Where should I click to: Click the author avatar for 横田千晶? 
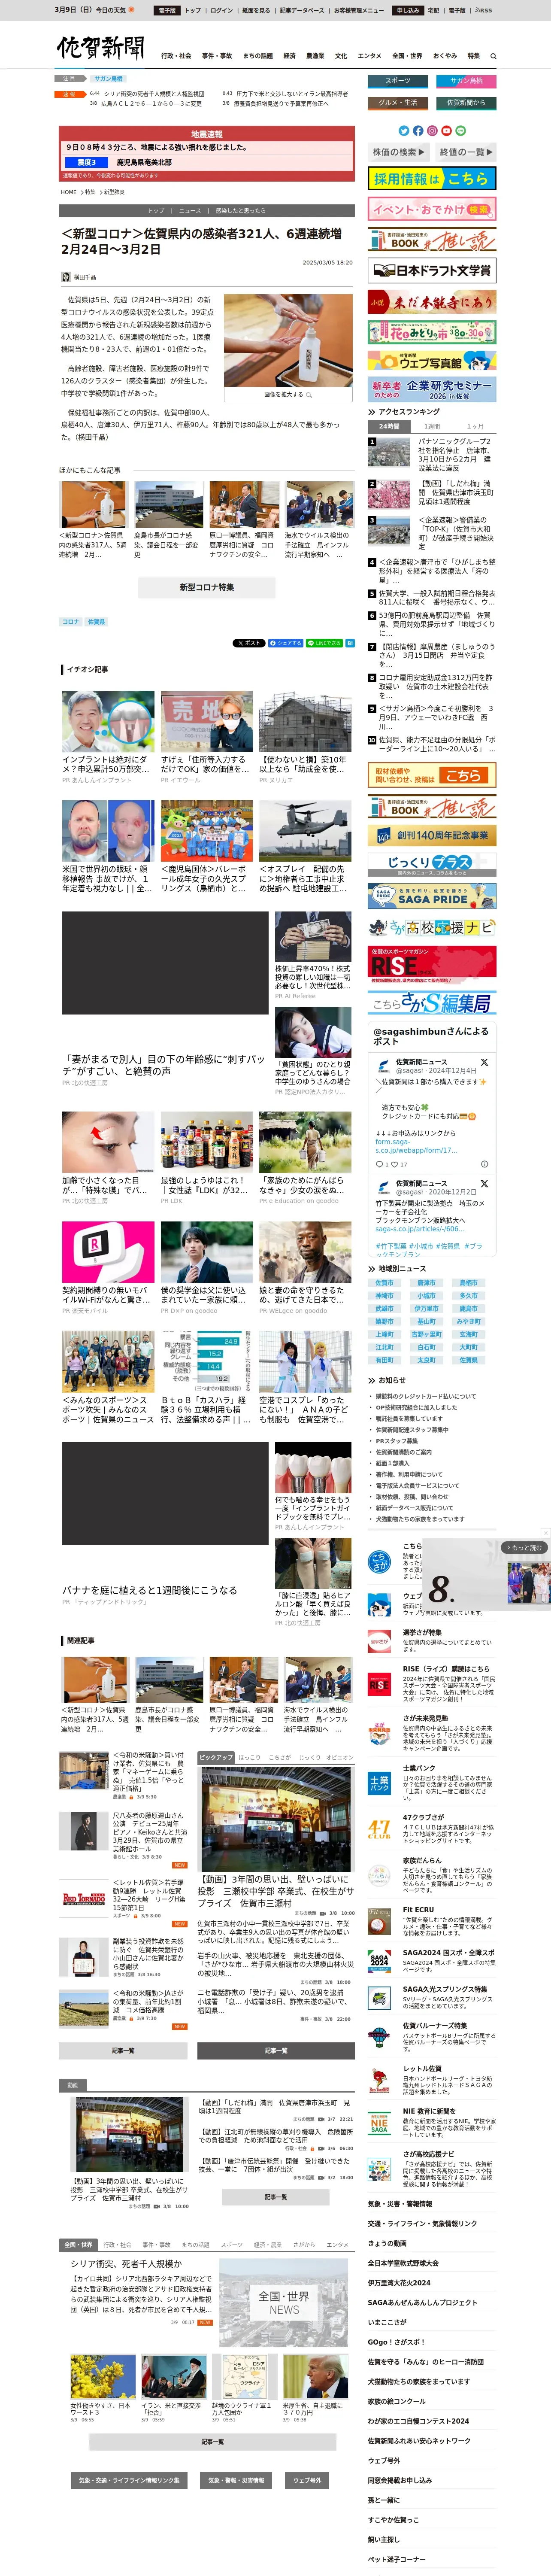tap(66, 277)
